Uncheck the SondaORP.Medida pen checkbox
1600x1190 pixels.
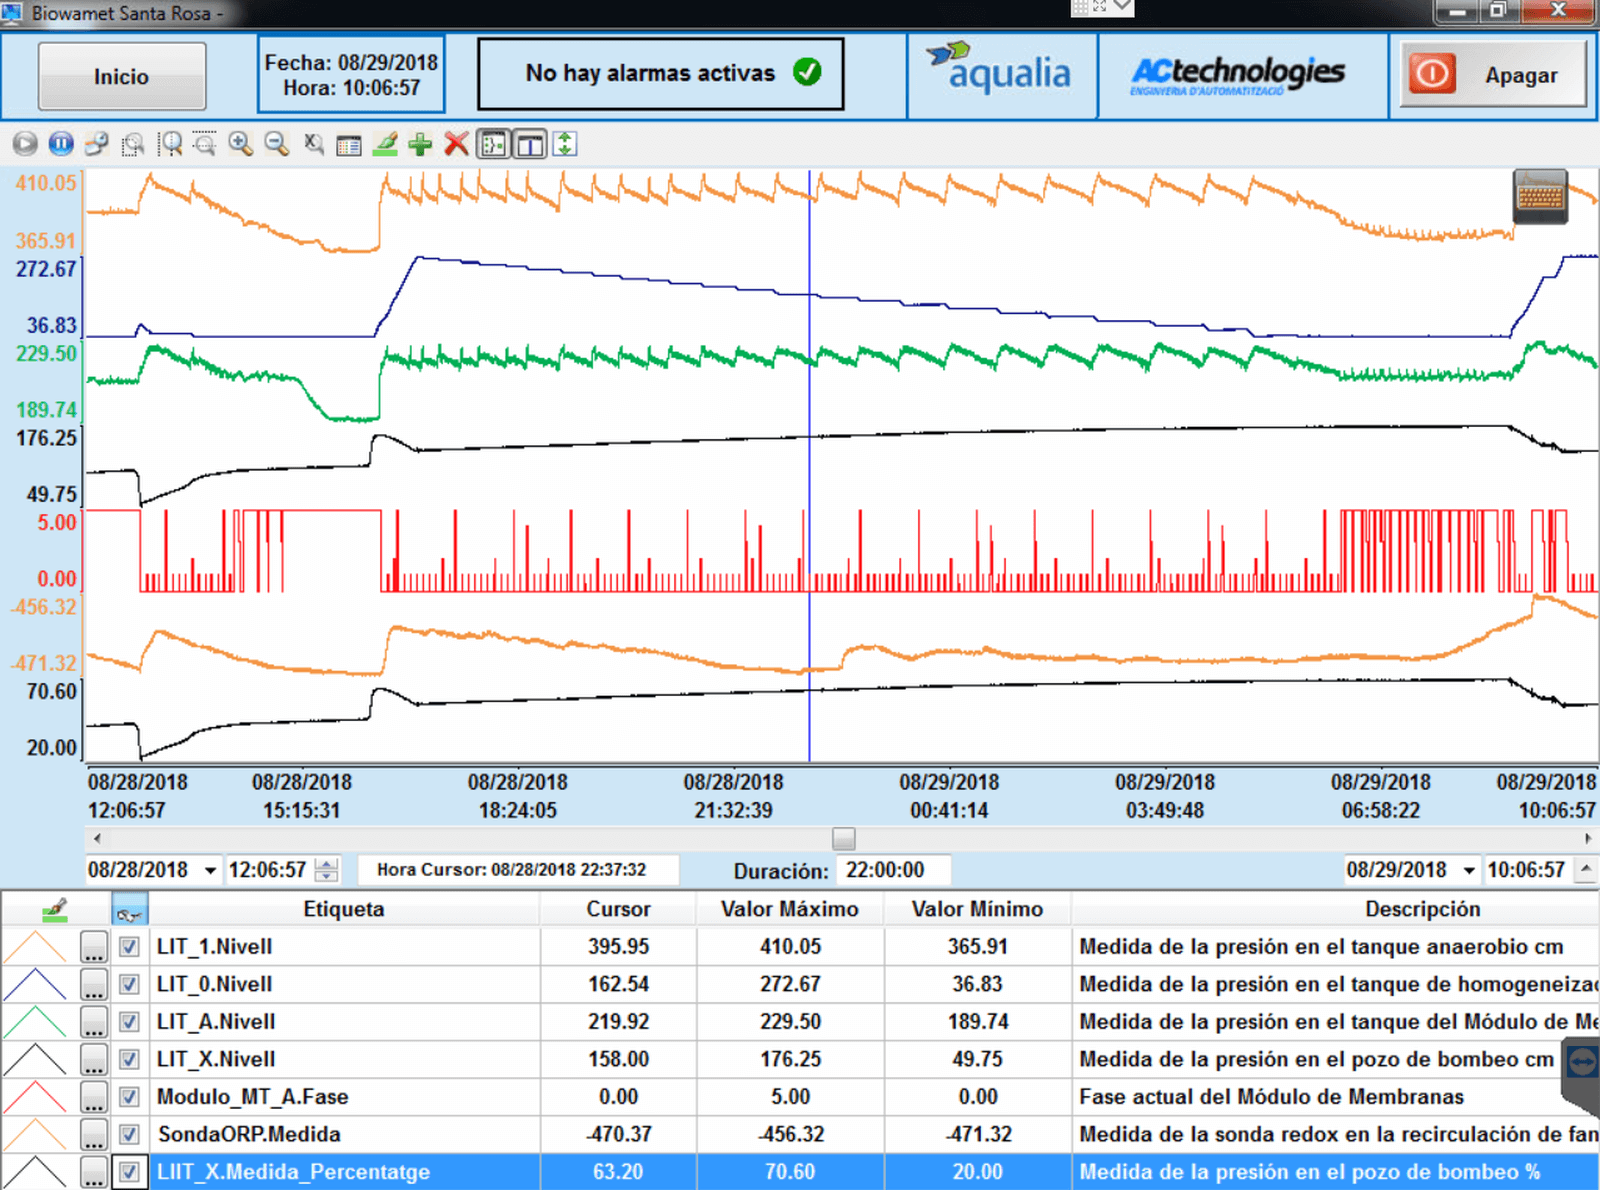129,1134
